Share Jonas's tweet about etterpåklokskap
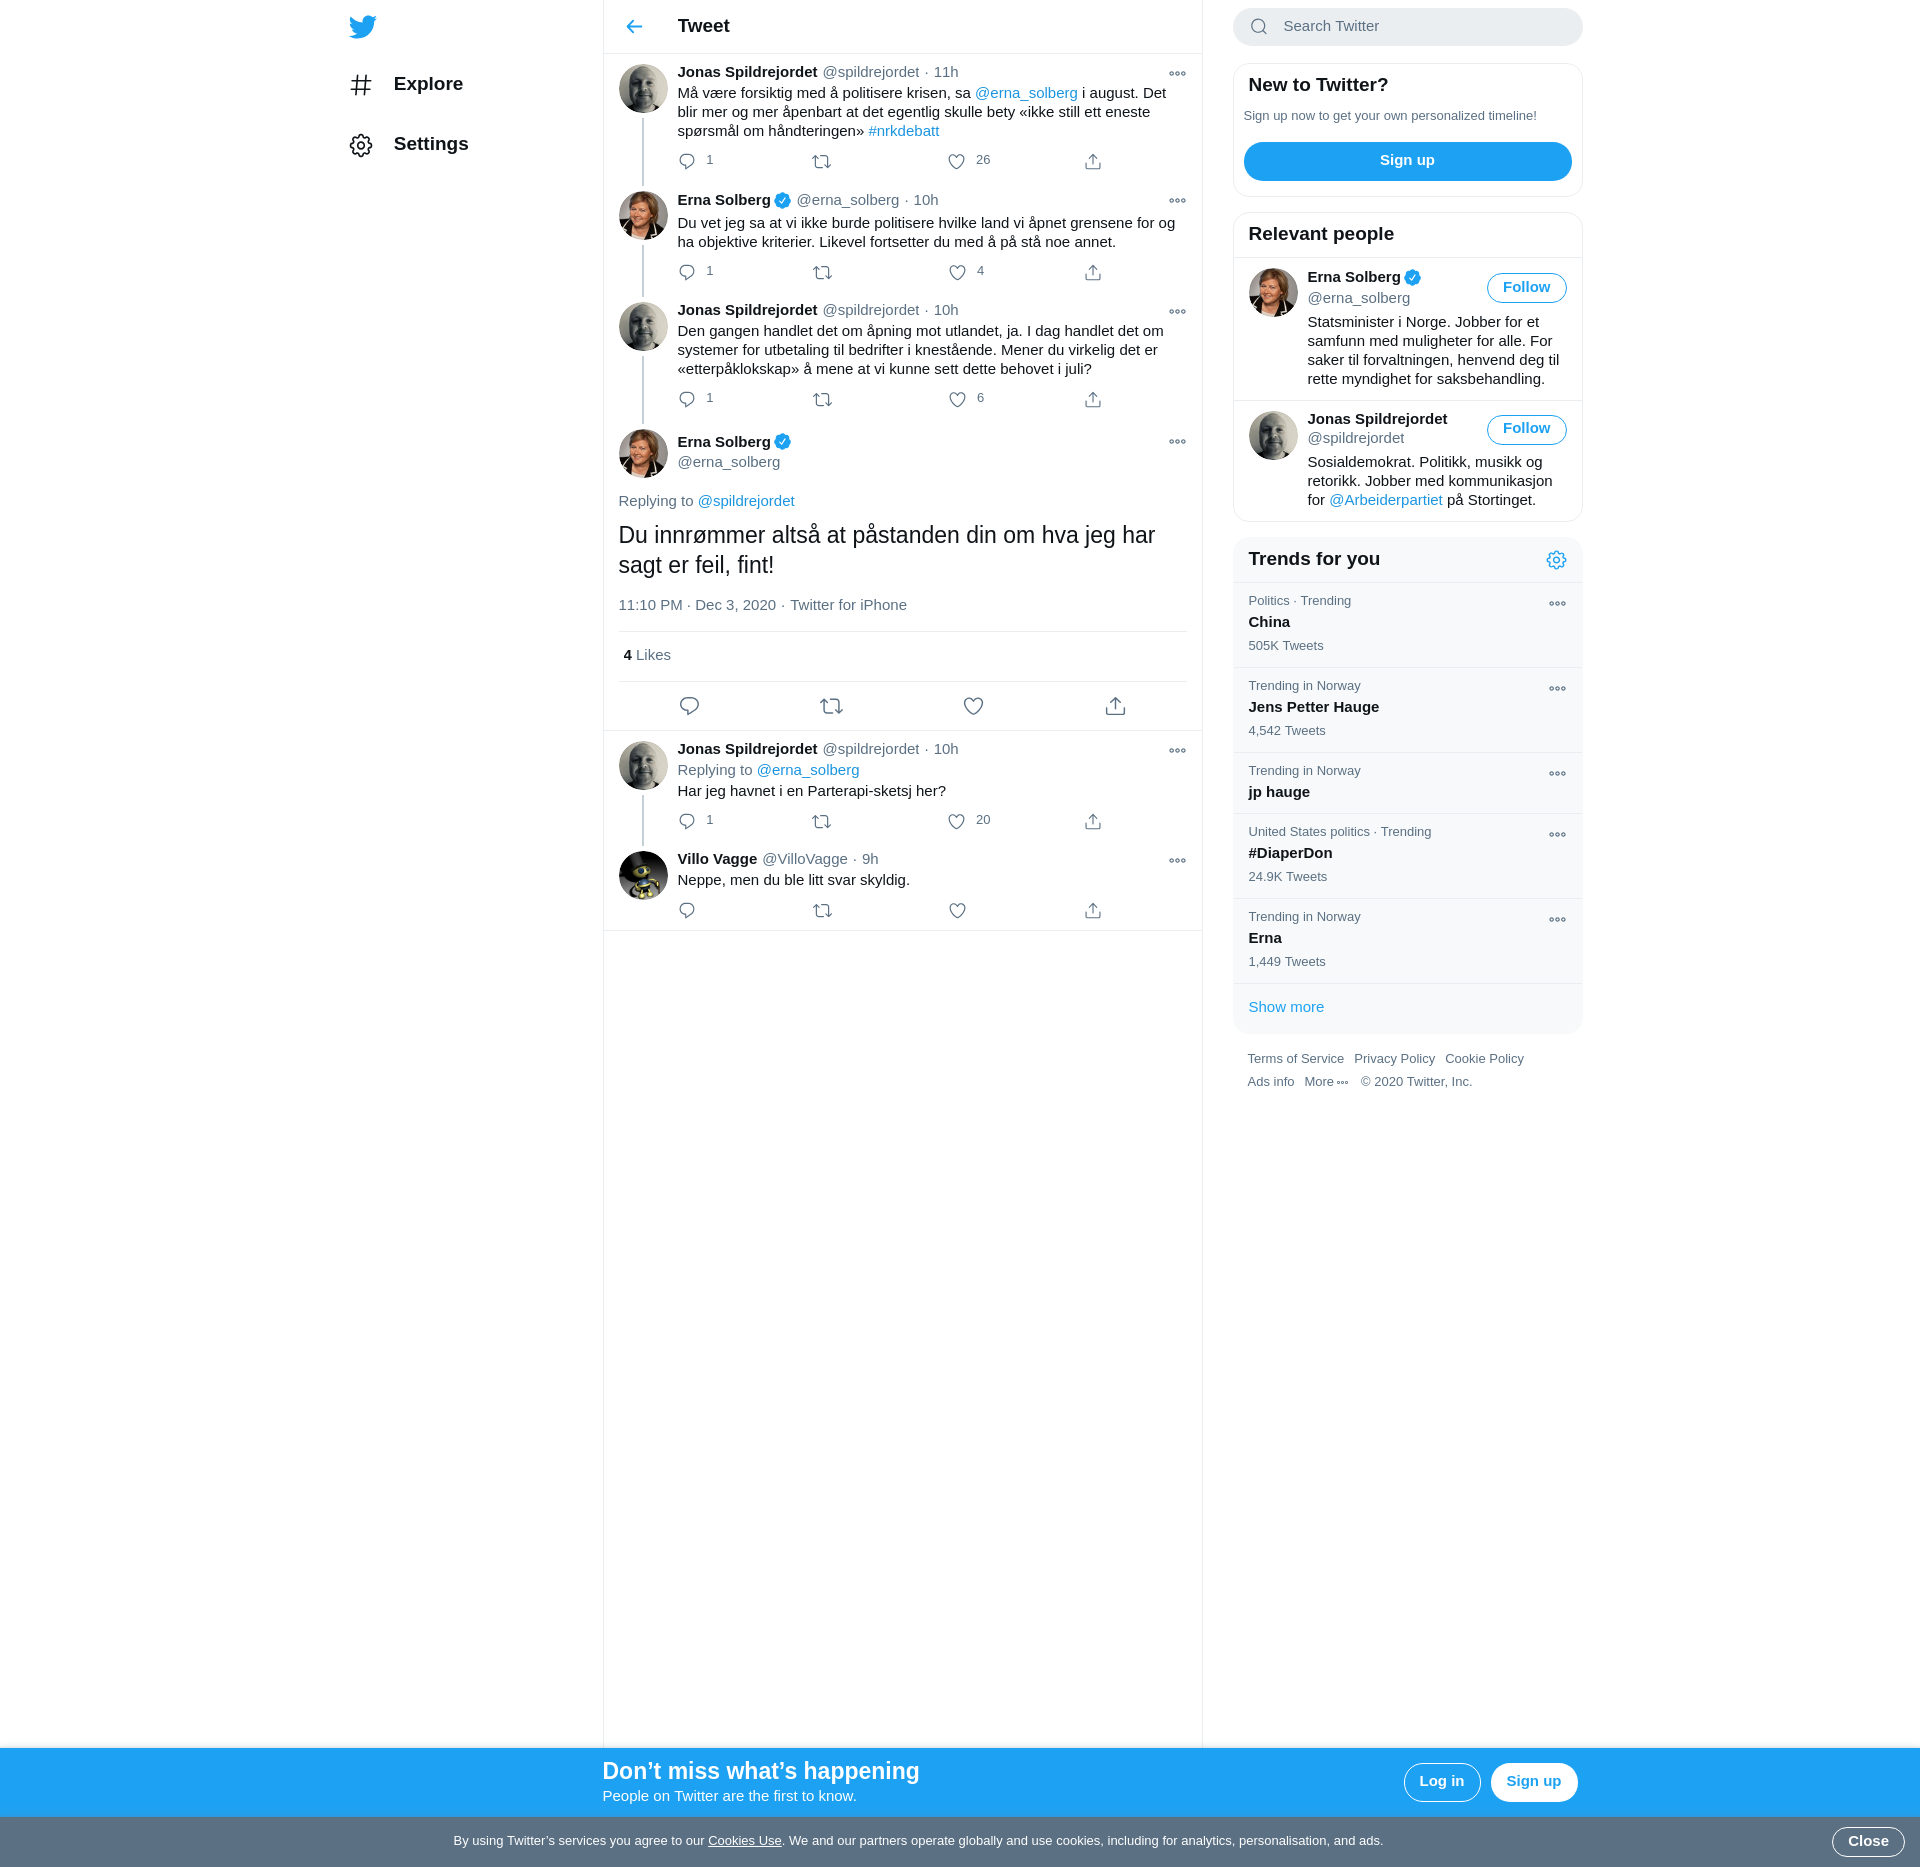 coord(1093,399)
